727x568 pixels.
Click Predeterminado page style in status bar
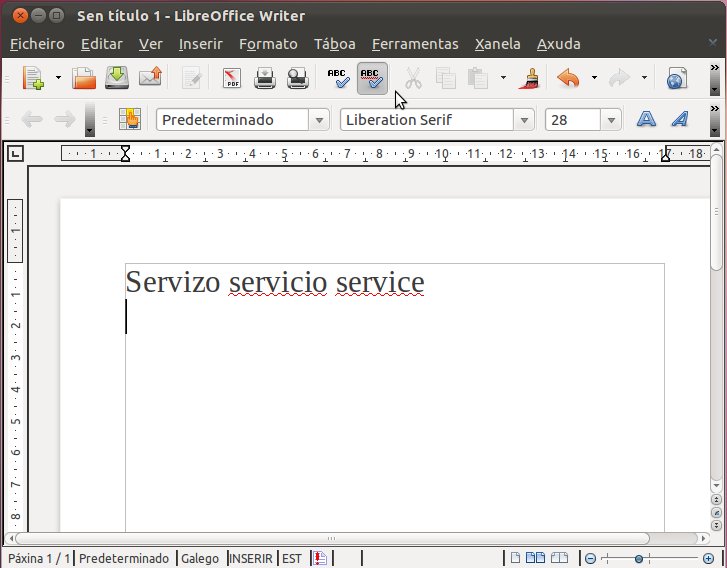(124, 558)
